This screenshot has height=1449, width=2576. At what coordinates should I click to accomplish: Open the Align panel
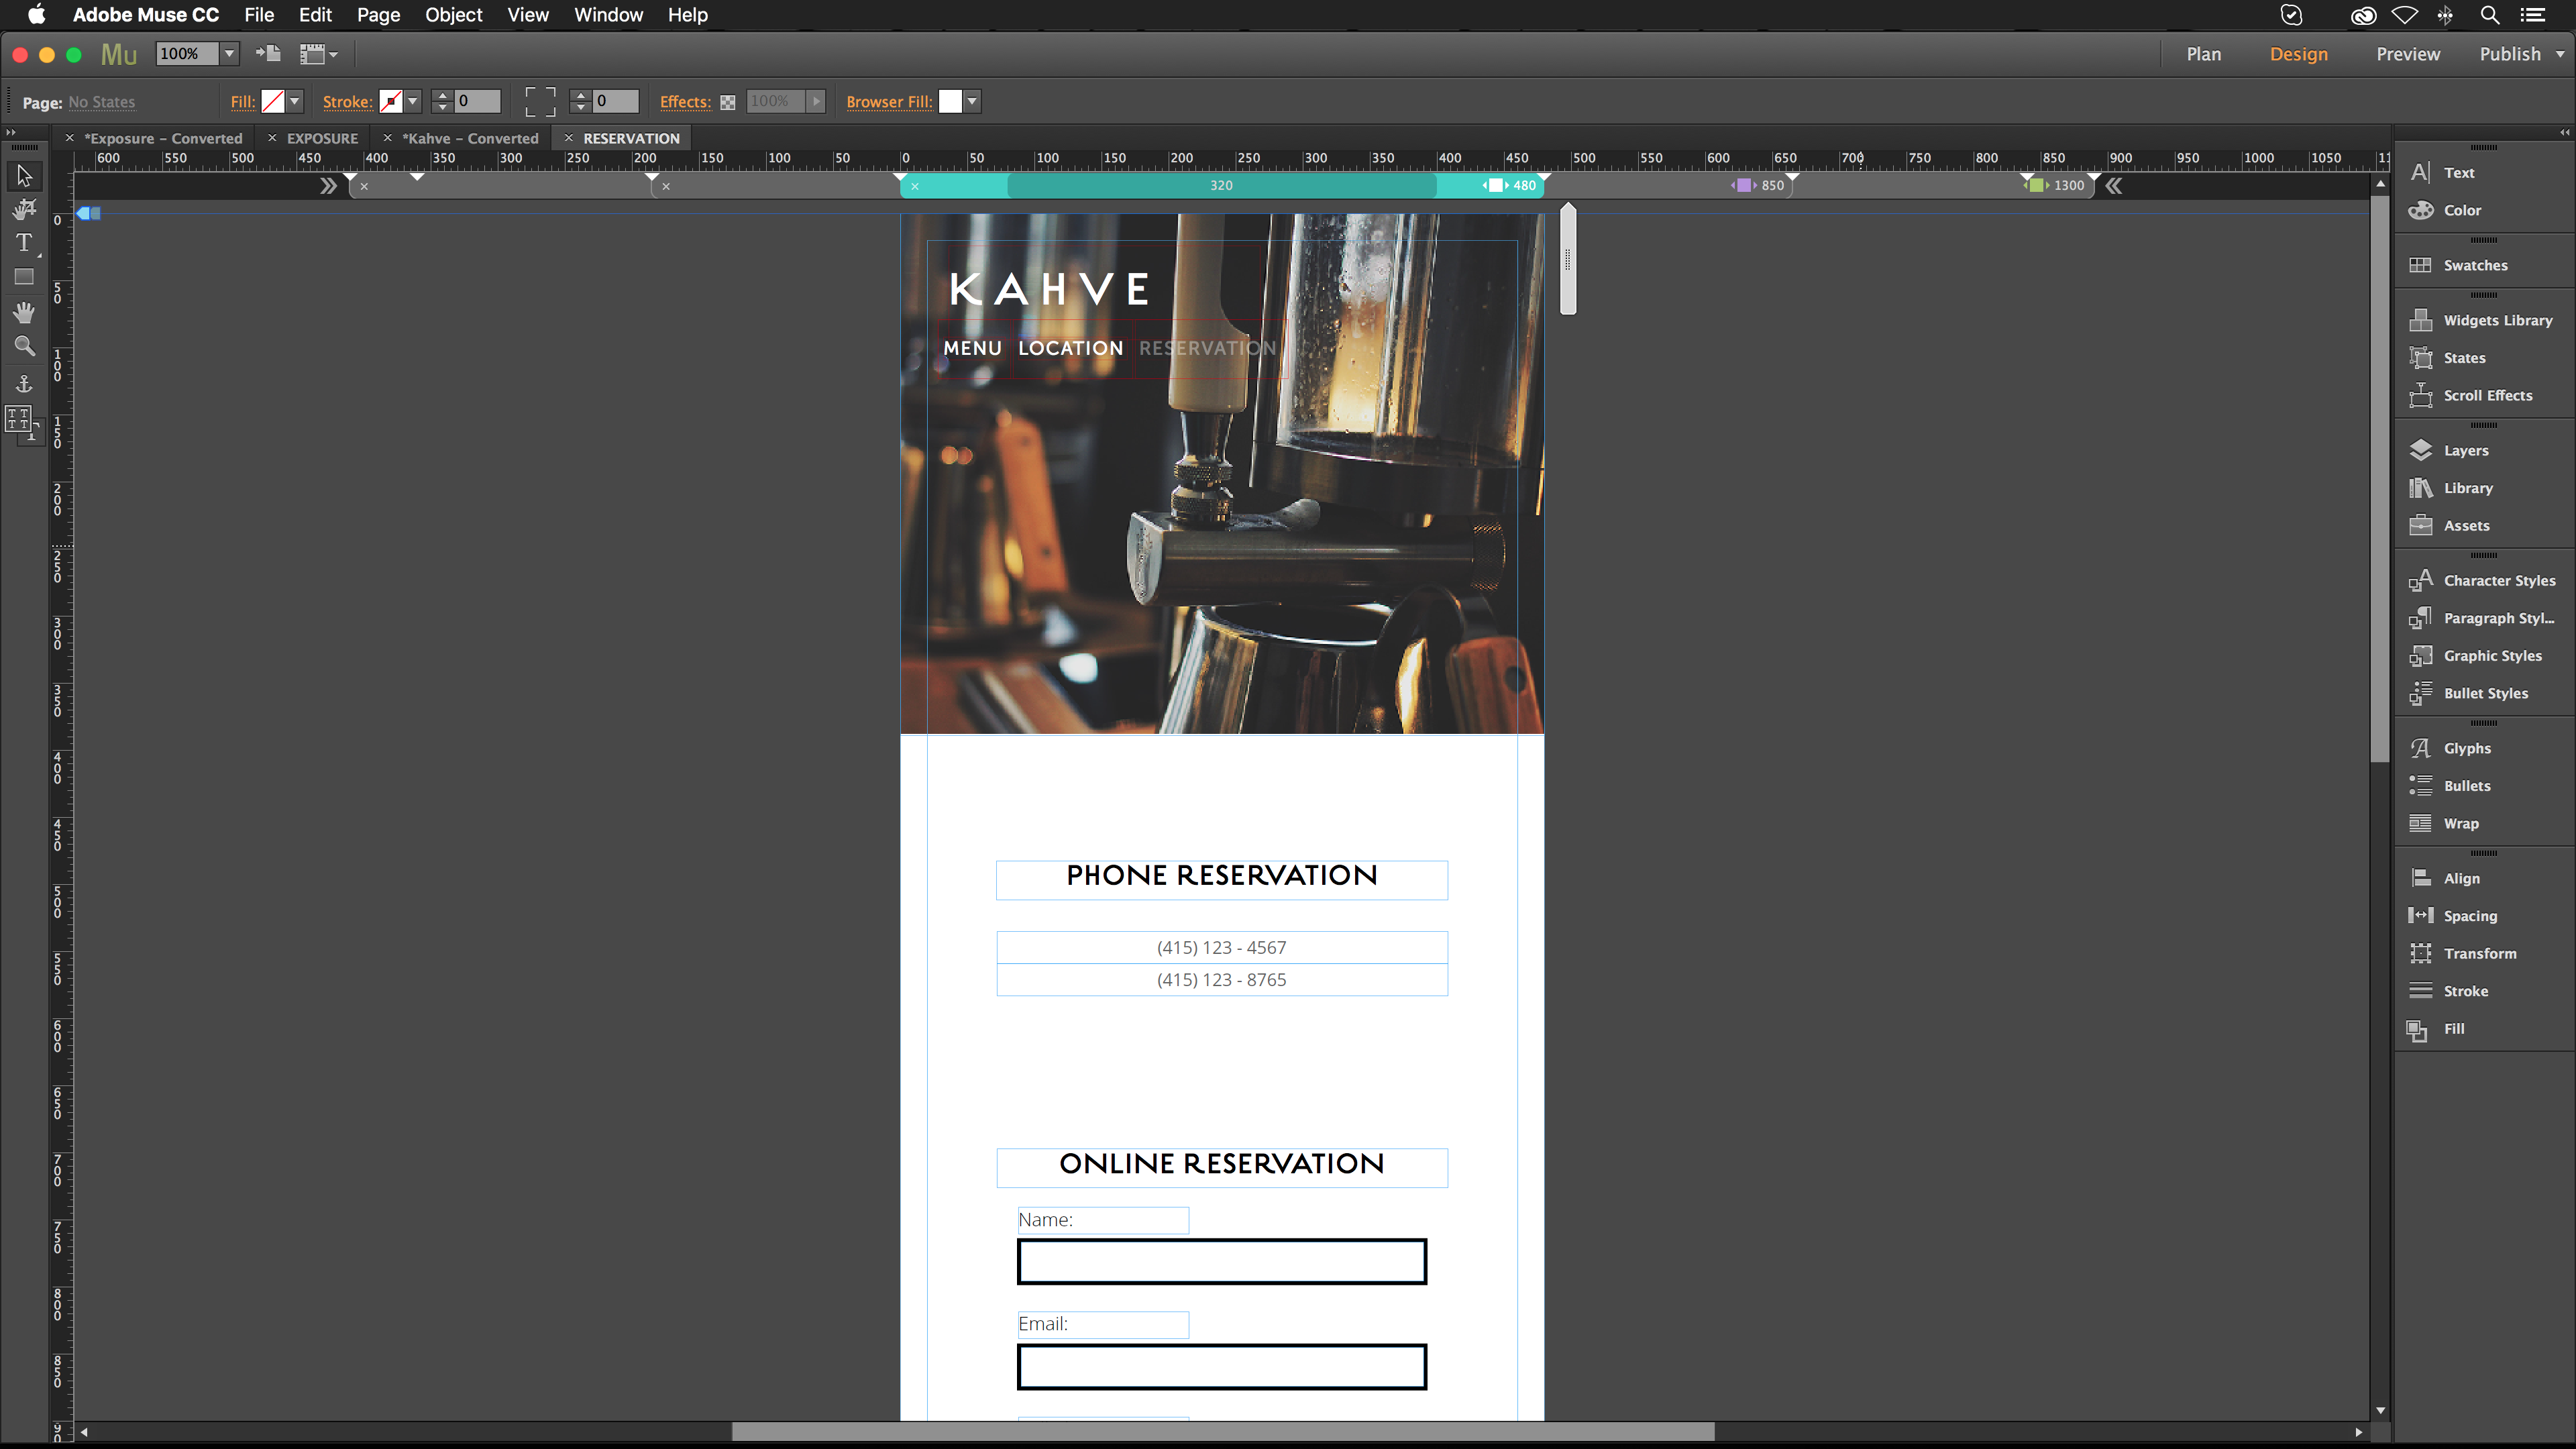pyautogui.click(x=2445, y=878)
